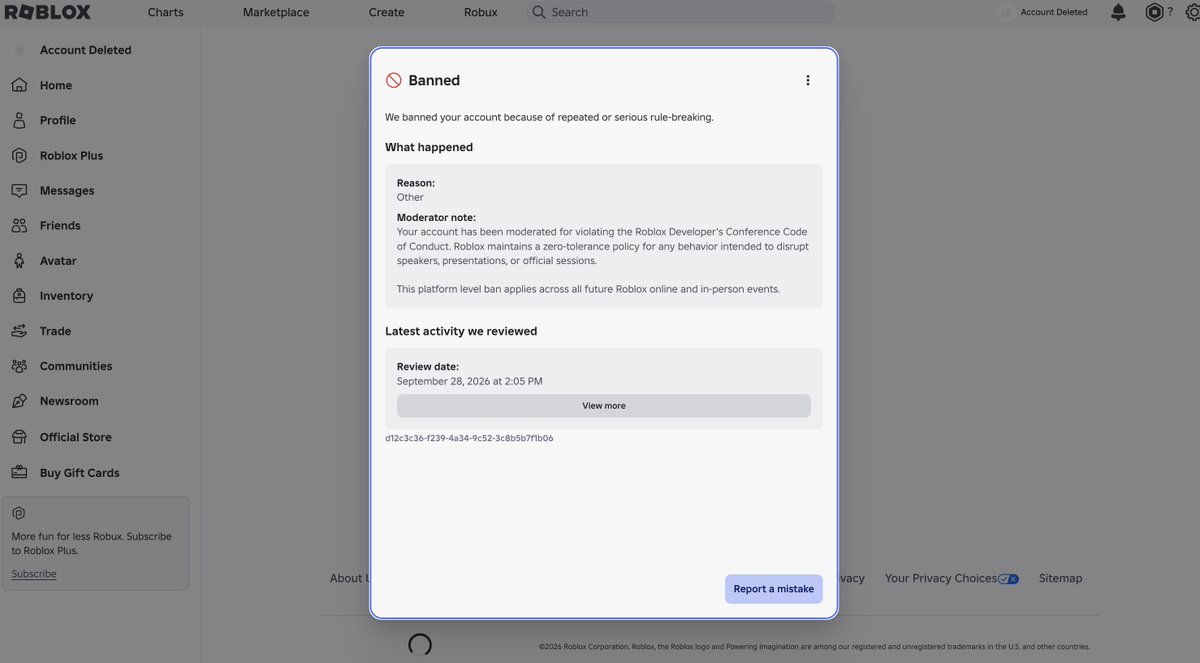Screen dimensions: 1200x663
Task: Select Inventory in the sidebar
Action: point(66,296)
